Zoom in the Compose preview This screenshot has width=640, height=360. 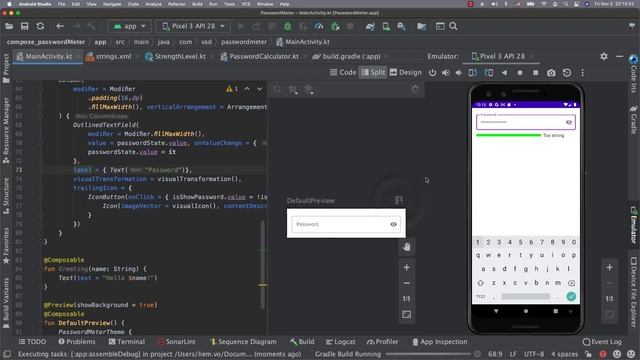click(407, 267)
